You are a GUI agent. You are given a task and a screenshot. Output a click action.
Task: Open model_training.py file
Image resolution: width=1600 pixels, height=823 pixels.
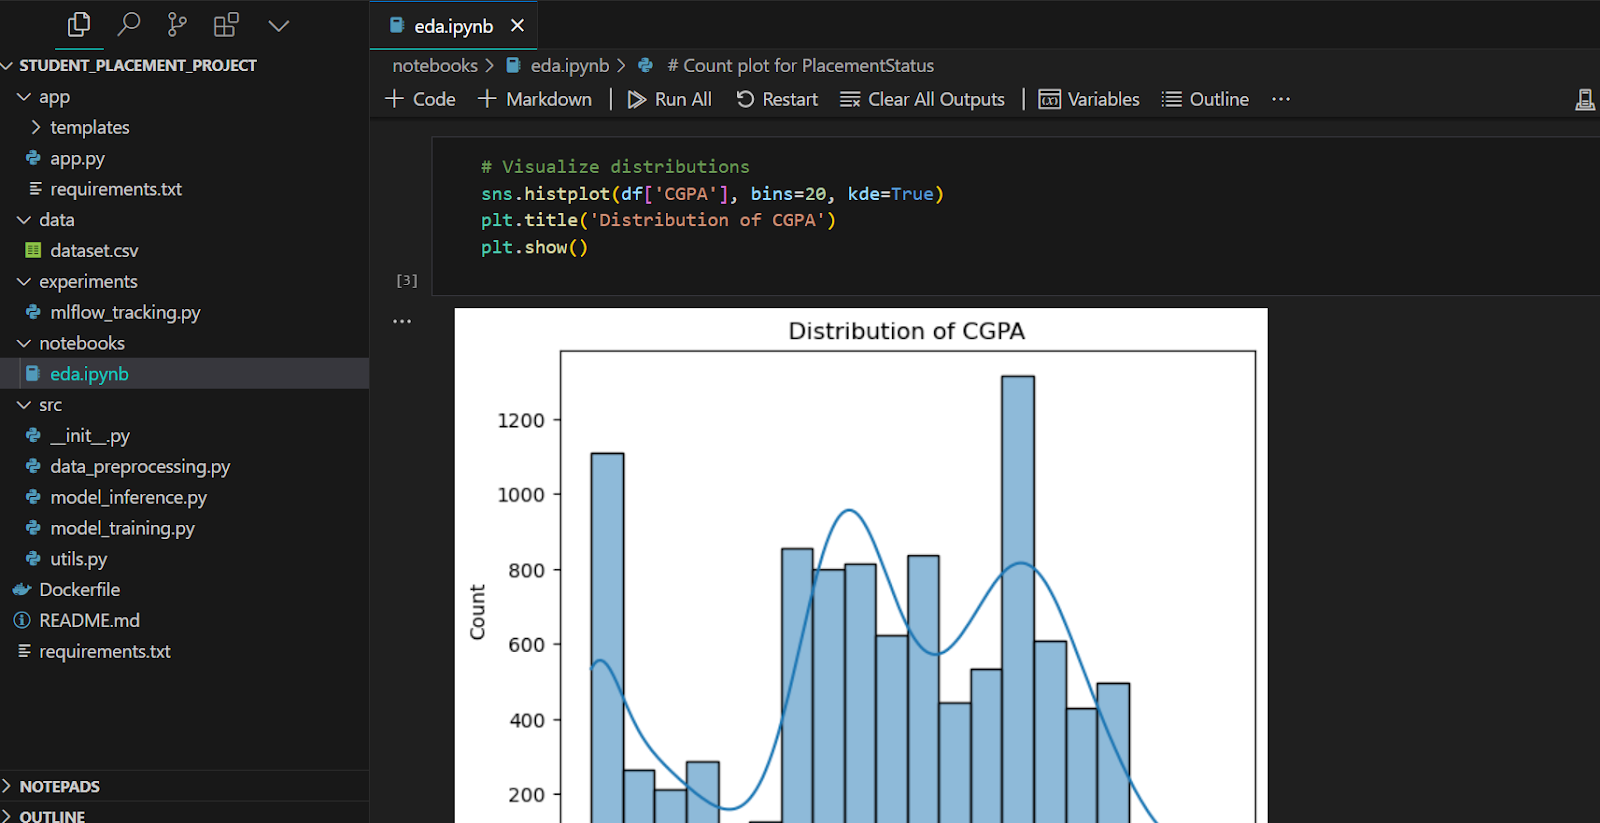[185, 528]
